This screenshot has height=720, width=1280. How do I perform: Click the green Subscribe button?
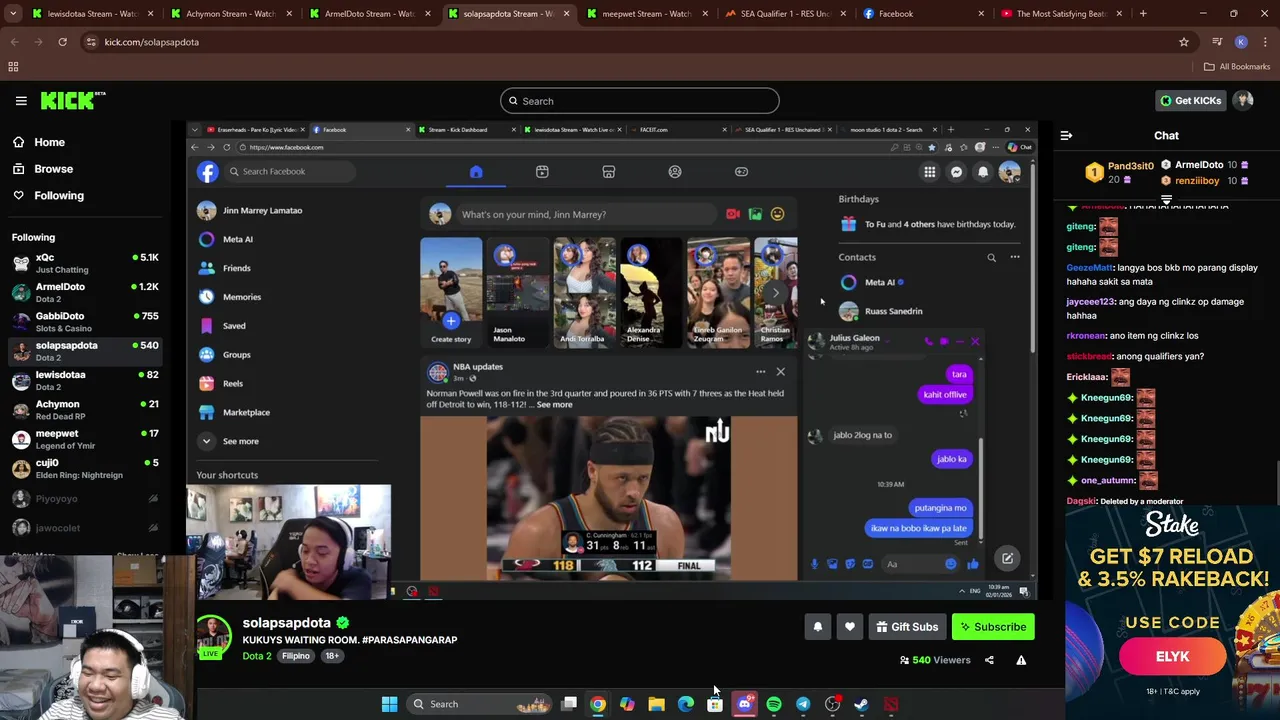pyautogui.click(x=993, y=627)
